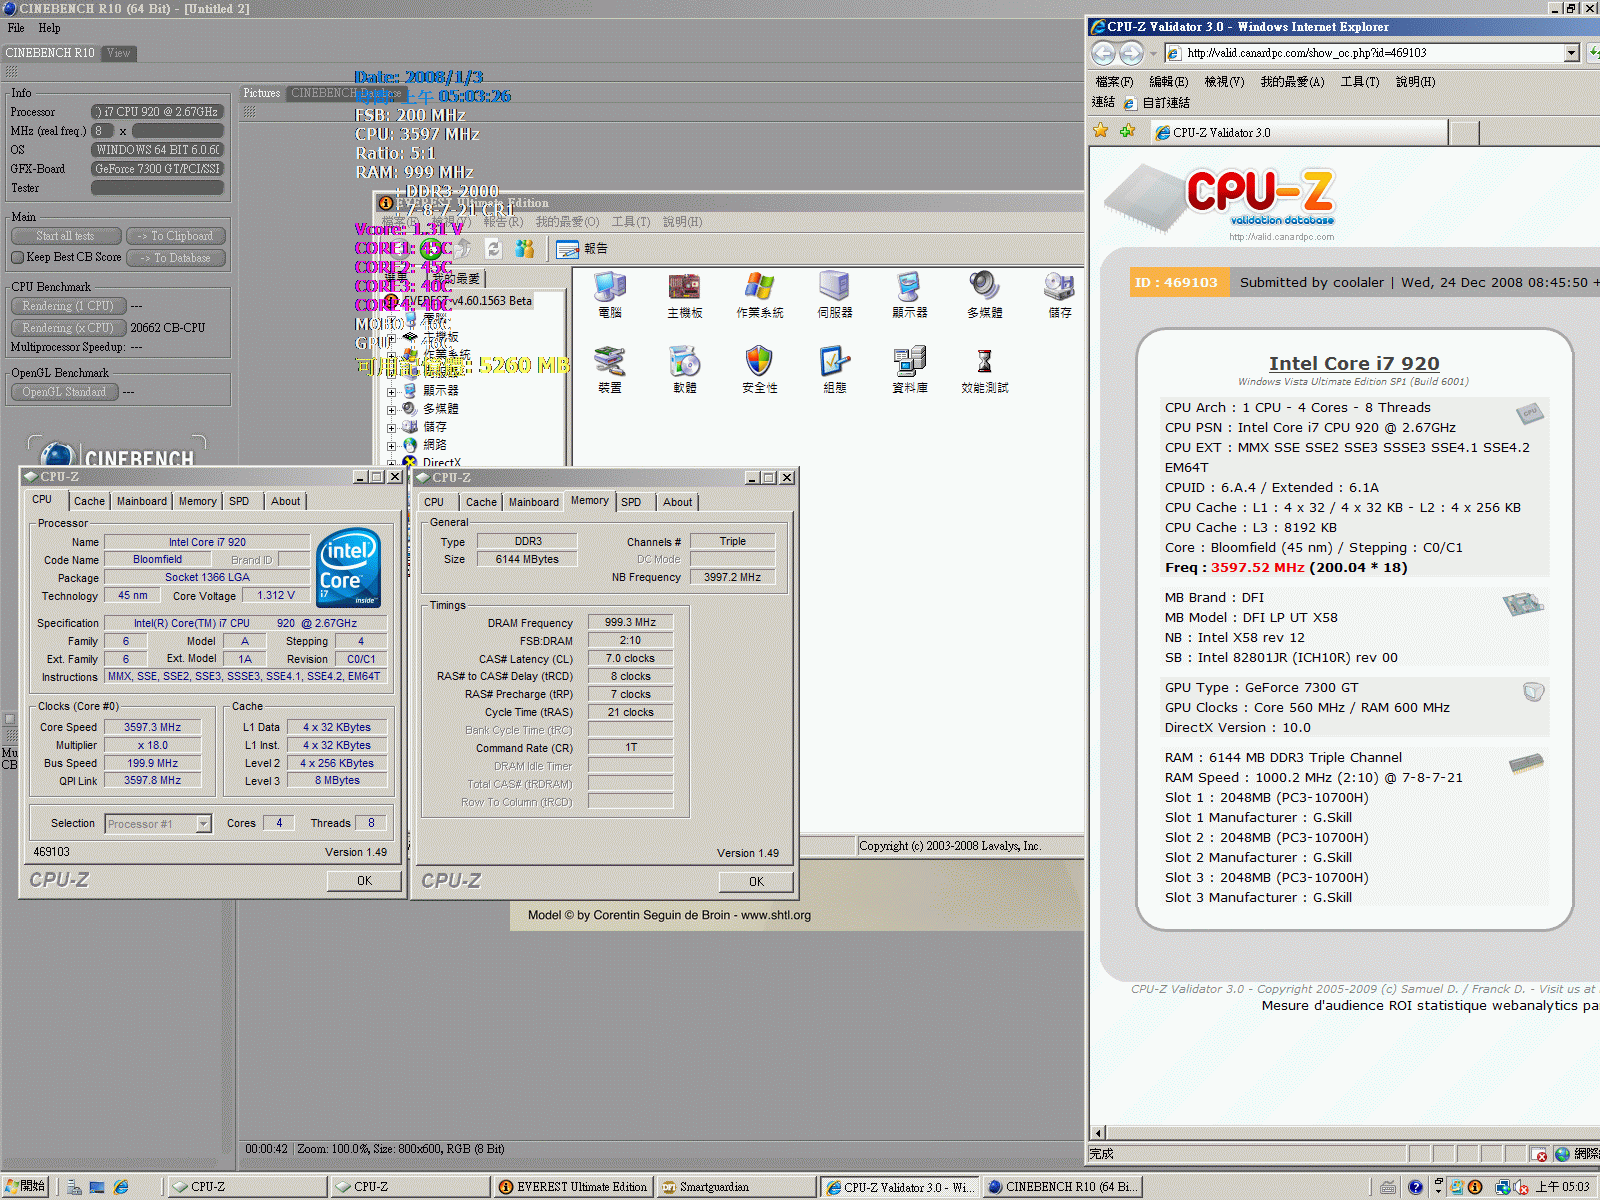Click the 報告 (Report) toolbar button in EVEREST
This screenshot has height=1200, width=1600.
click(582, 248)
